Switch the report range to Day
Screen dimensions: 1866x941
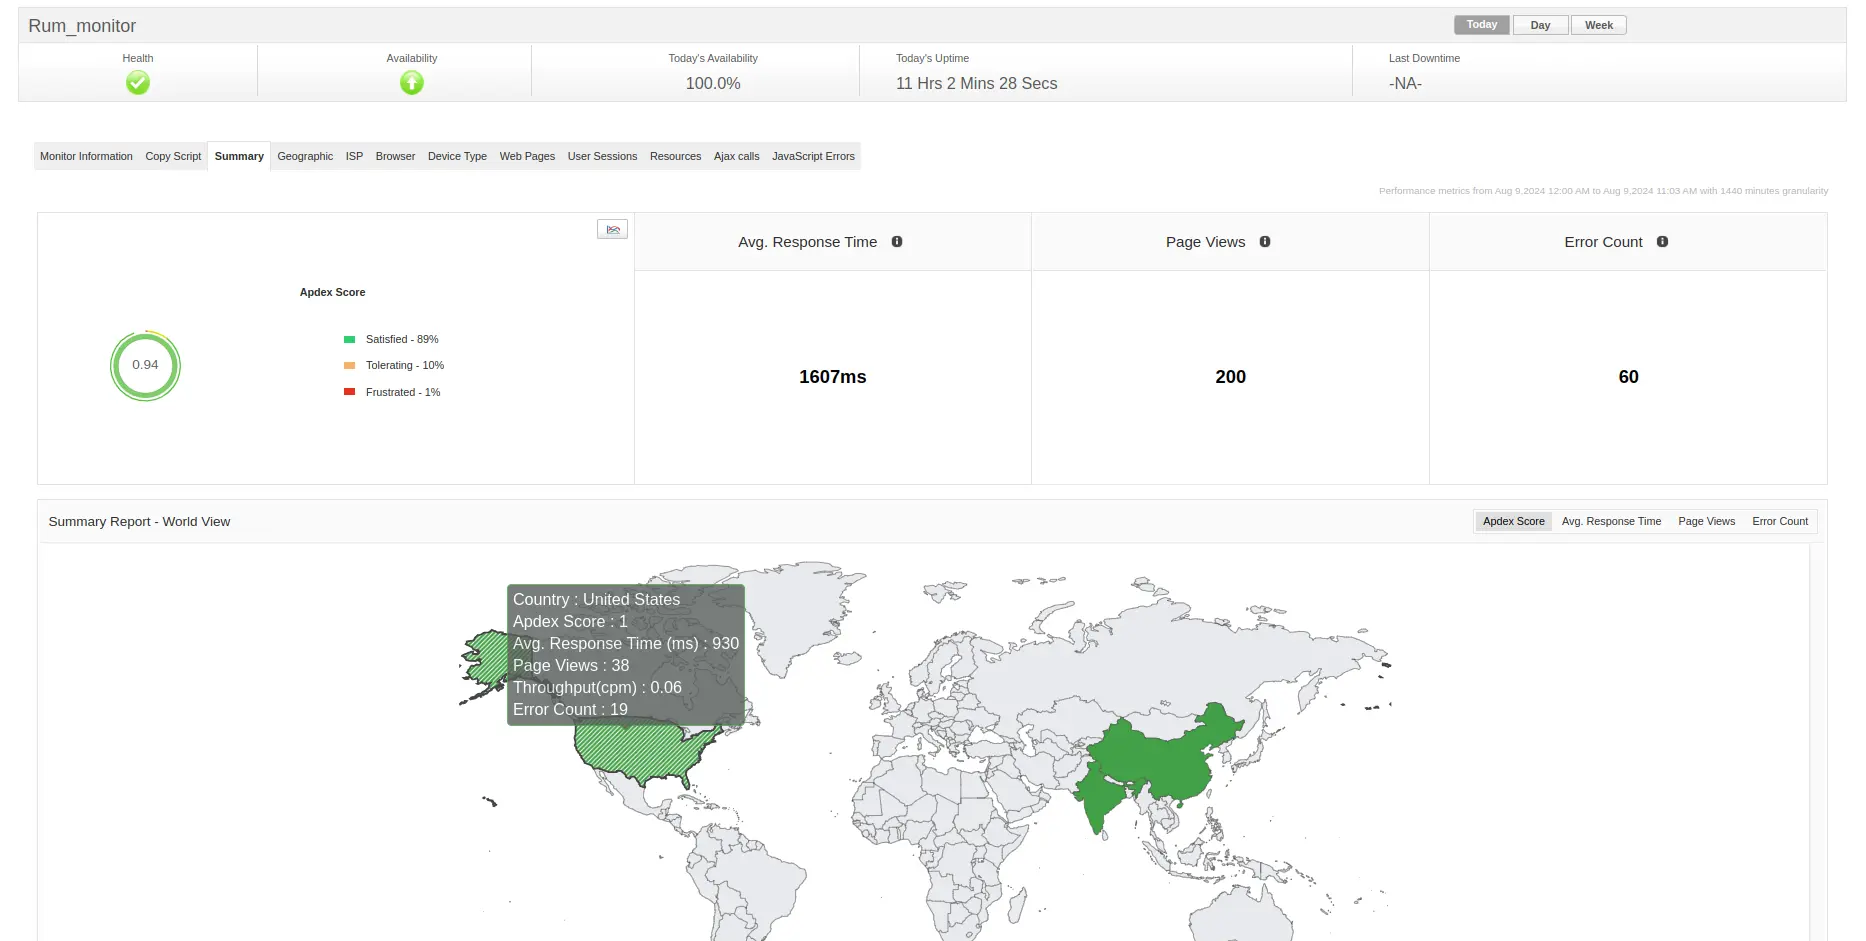click(x=1540, y=24)
